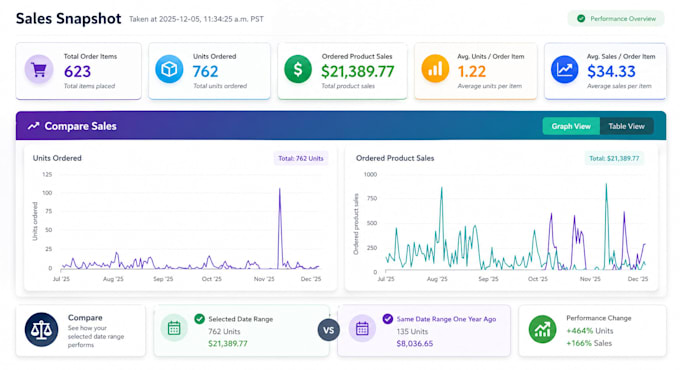Click the green calendar icon for Selected Date Range

tap(174, 328)
